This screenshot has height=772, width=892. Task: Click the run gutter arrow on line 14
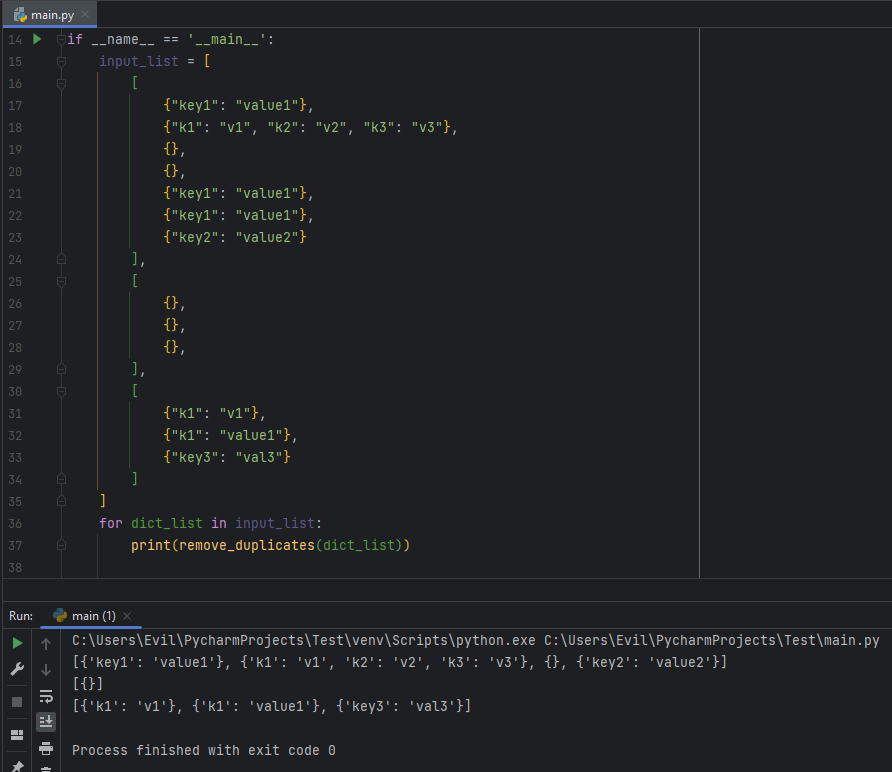tap(37, 39)
